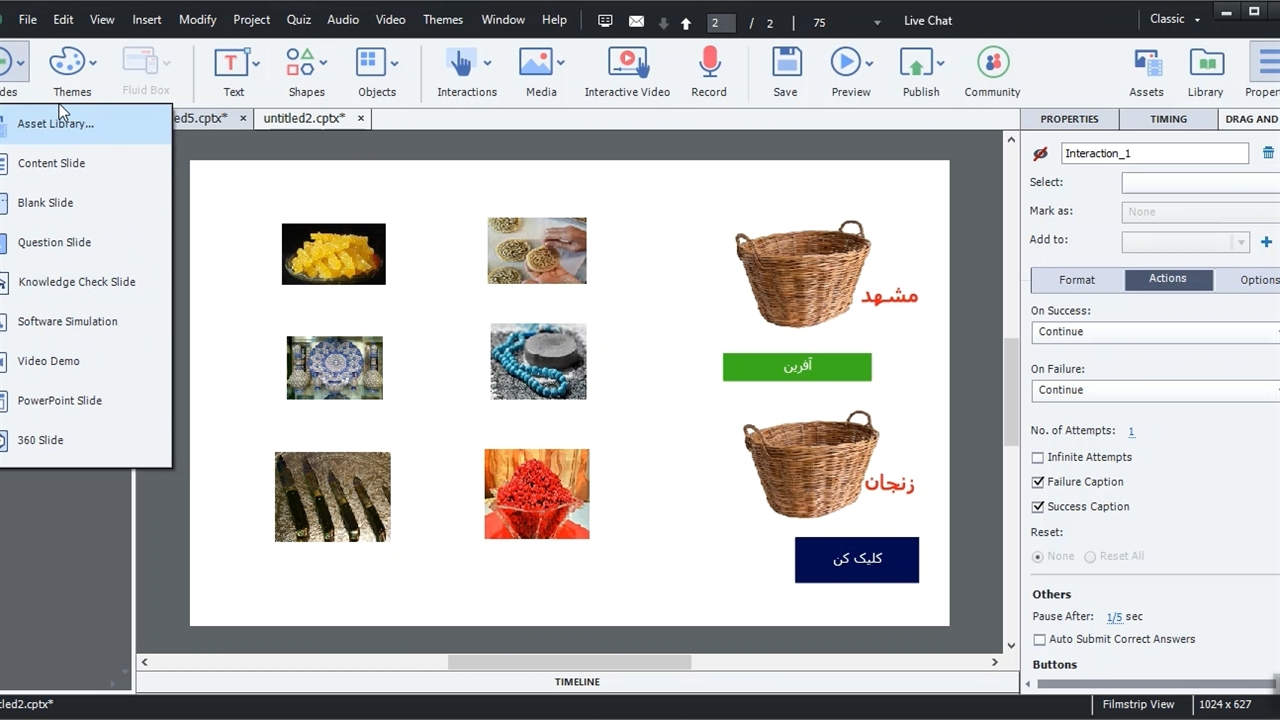Open the Community icon
The height and width of the screenshot is (720, 1280).
[x=992, y=65]
